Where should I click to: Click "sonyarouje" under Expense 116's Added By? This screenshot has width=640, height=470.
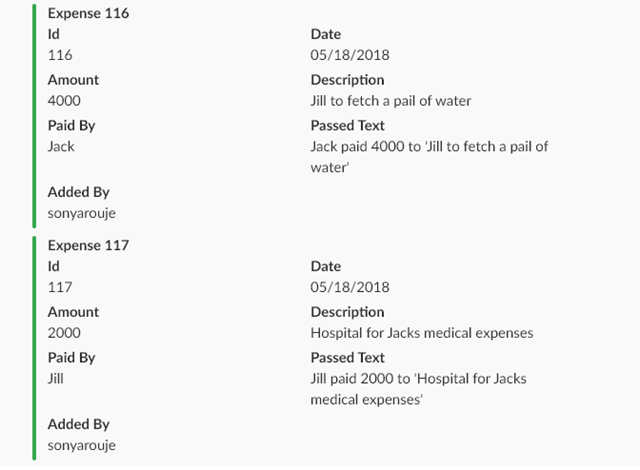[x=81, y=213]
